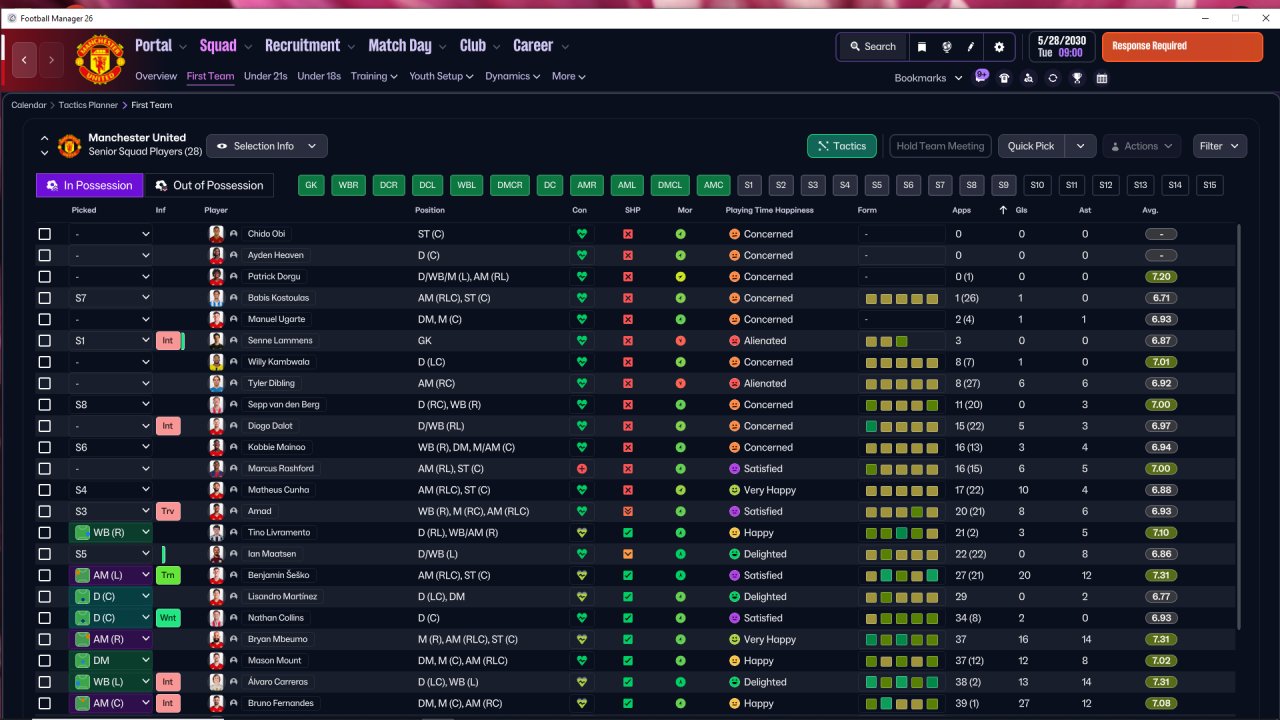Click the pencil edit icon in the toolbar
The width and height of the screenshot is (1280, 720).
point(970,47)
